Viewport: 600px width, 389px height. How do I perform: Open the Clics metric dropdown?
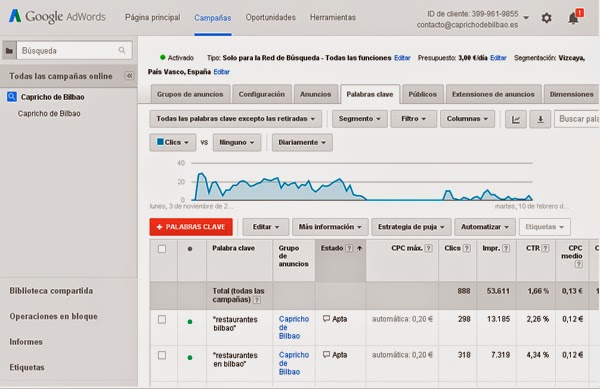(x=173, y=142)
